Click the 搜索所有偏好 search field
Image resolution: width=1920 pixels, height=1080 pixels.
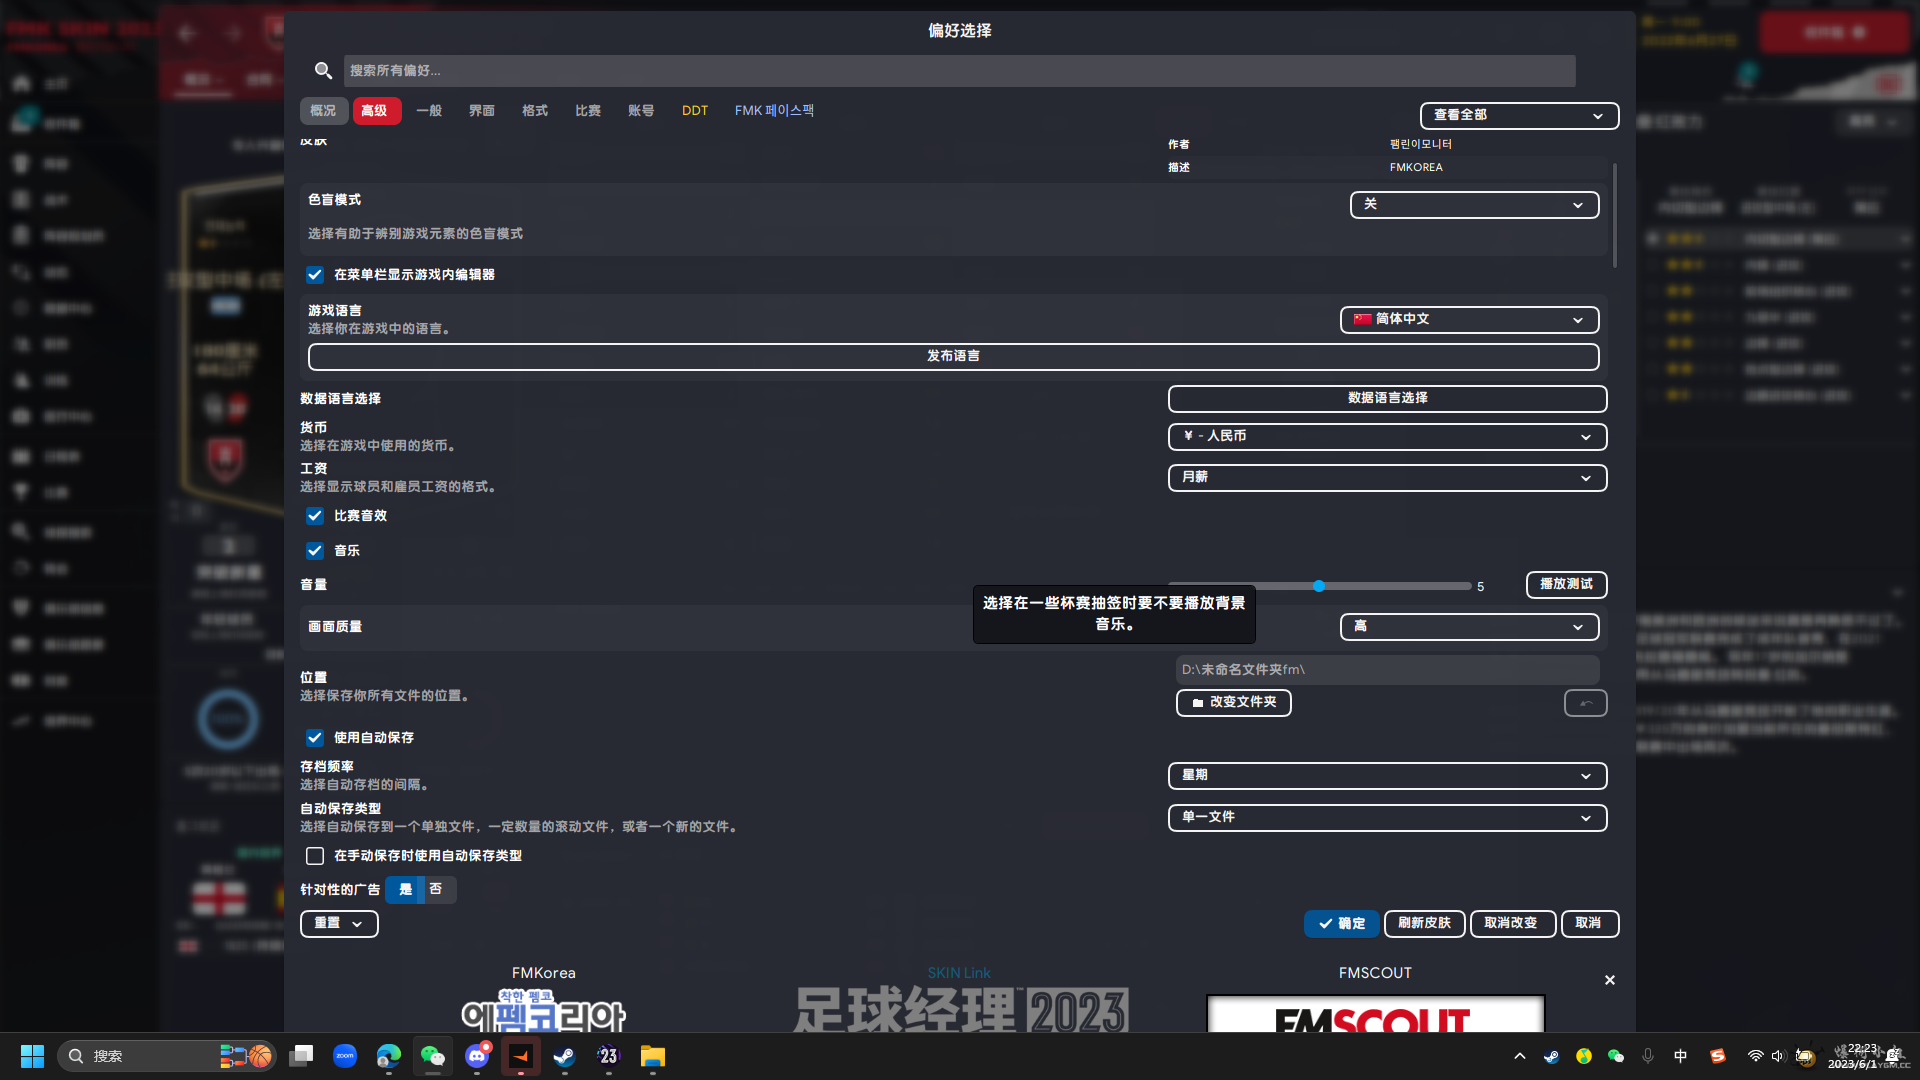958,71
